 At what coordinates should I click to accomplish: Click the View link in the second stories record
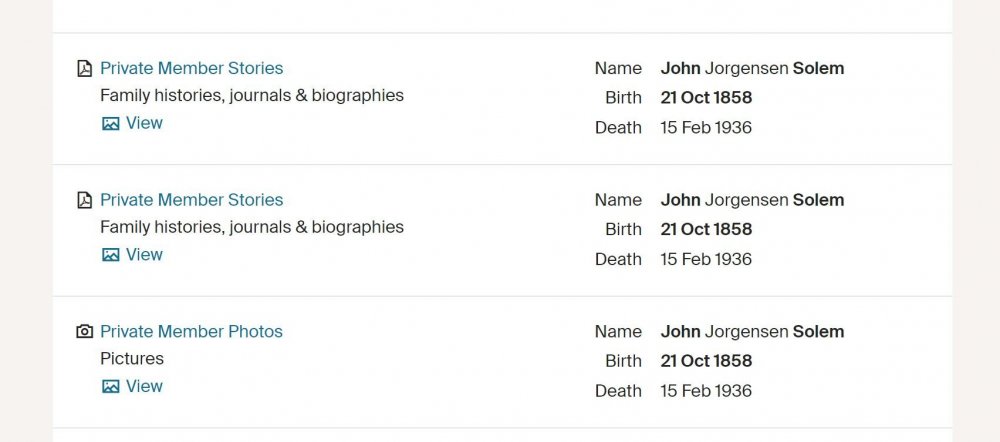(144, 255)
